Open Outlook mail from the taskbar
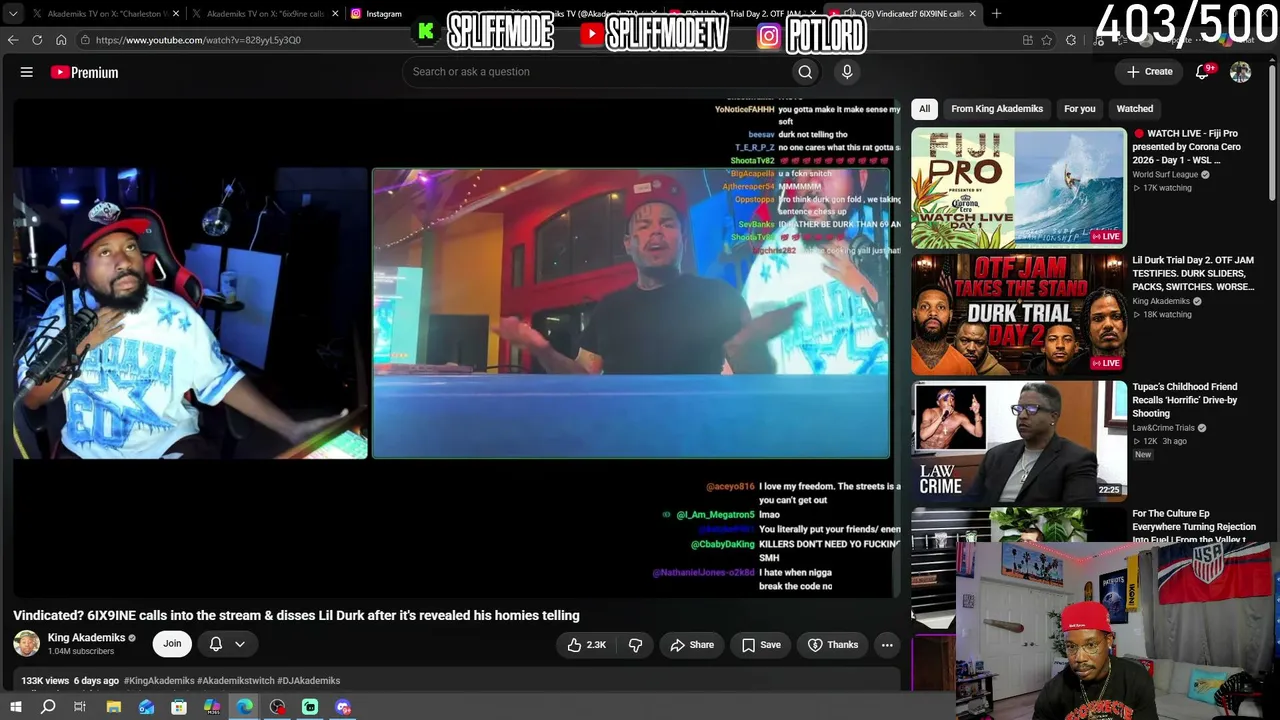The width and height of the screenshot is (1280, 720). pos(147,707)
